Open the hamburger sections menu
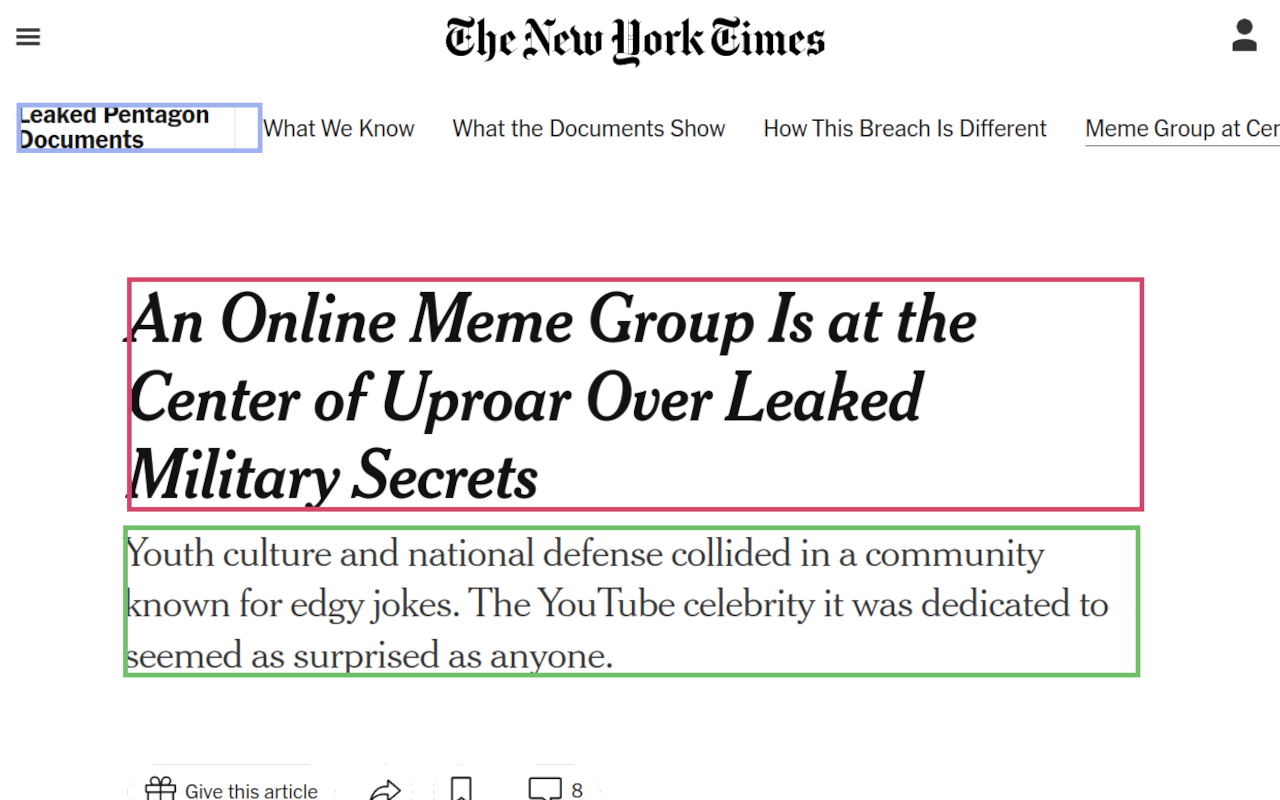 click(x=28, y=38)
